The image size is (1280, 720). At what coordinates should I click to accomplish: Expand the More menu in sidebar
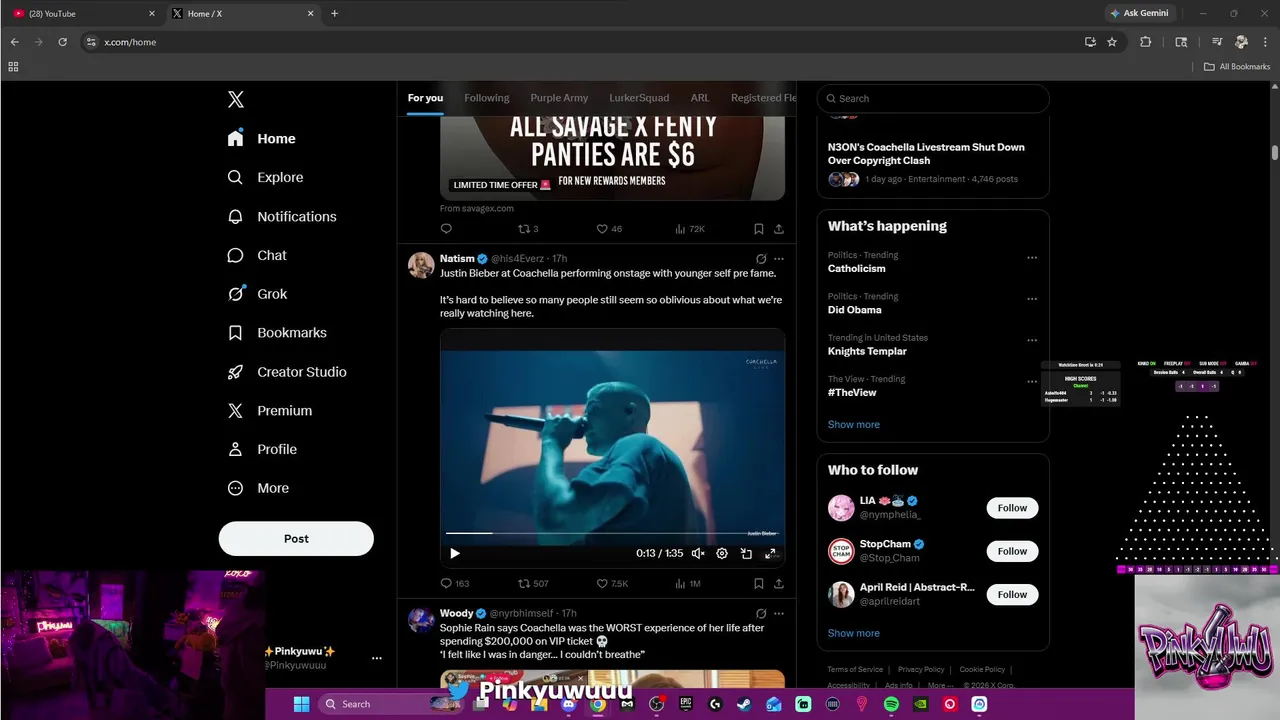(x=258, y=488)
